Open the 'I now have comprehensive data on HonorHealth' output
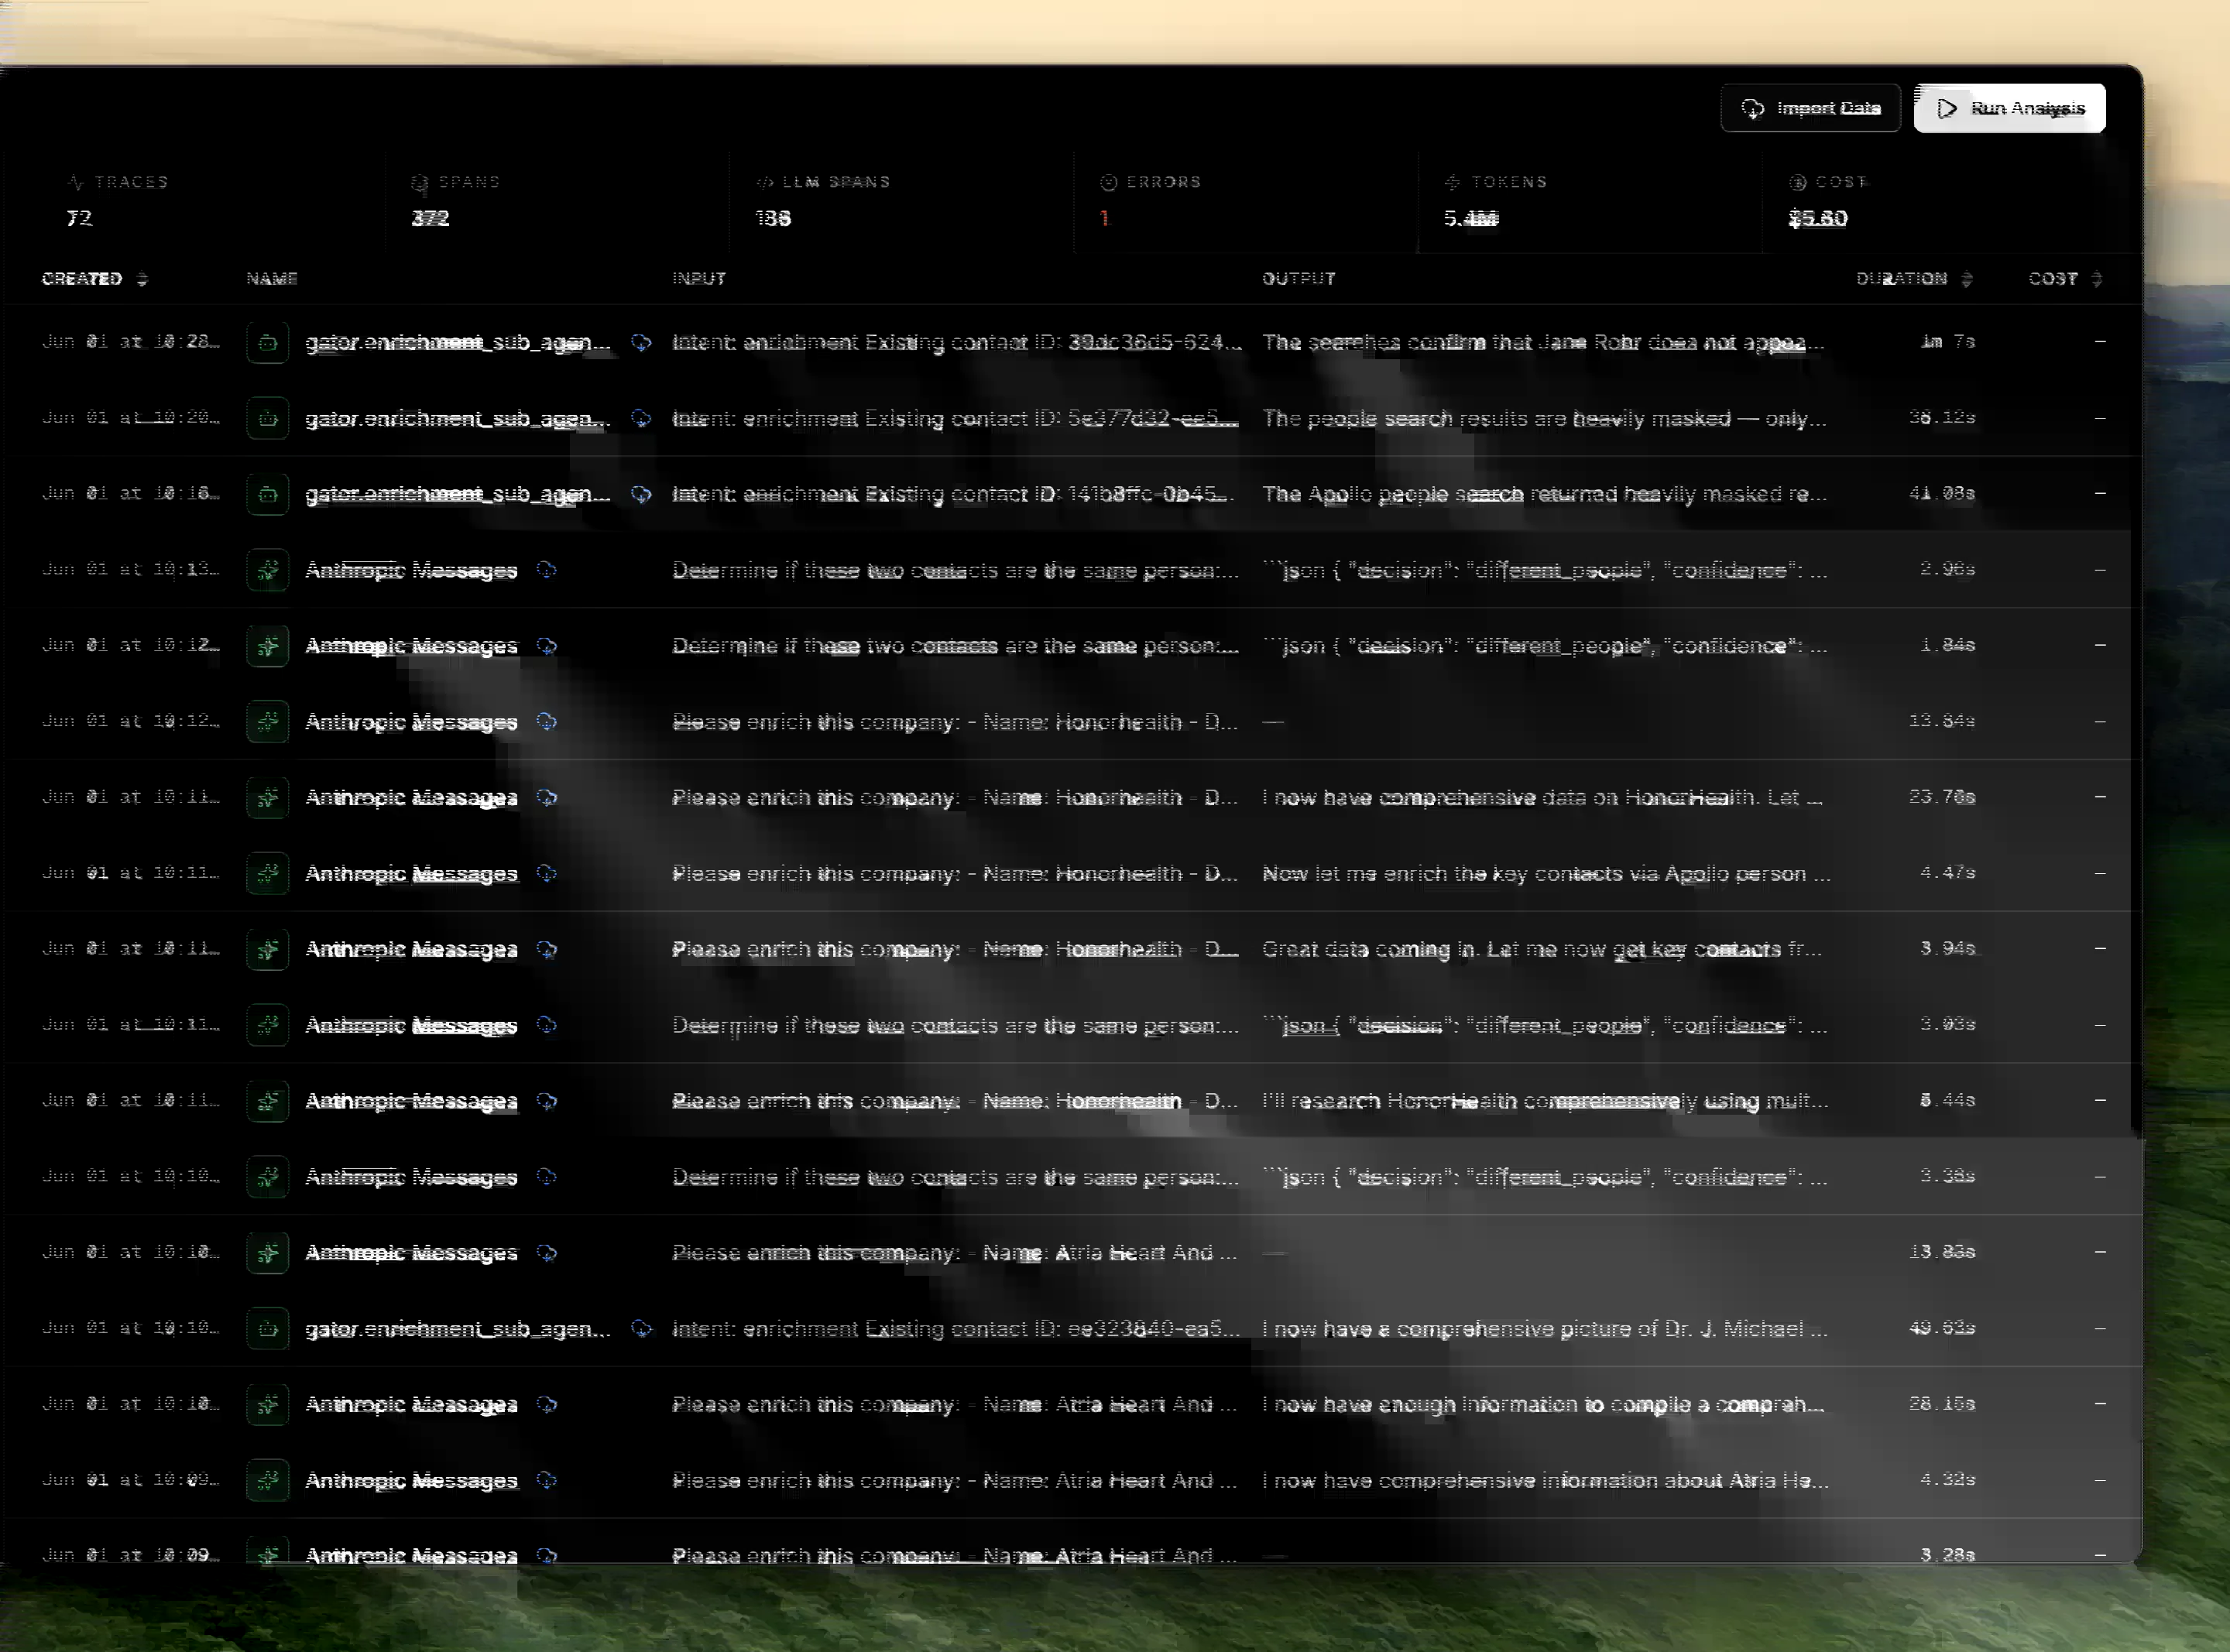2230x1652 pixels. tap(1542, 798)
